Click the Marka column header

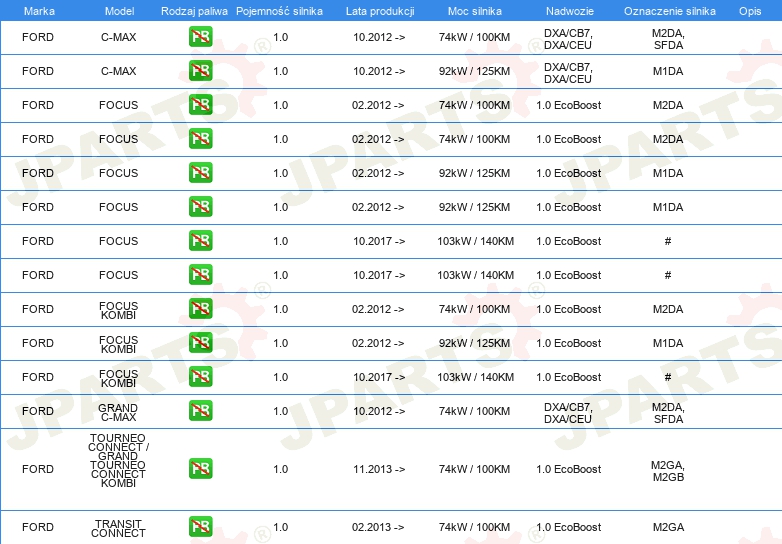[x=39, y=11]
